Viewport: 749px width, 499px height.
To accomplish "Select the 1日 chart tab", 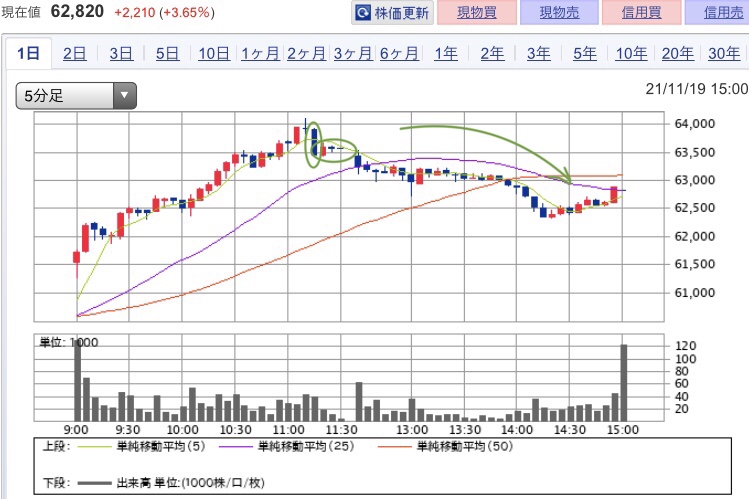I will [x=28, y=53].
